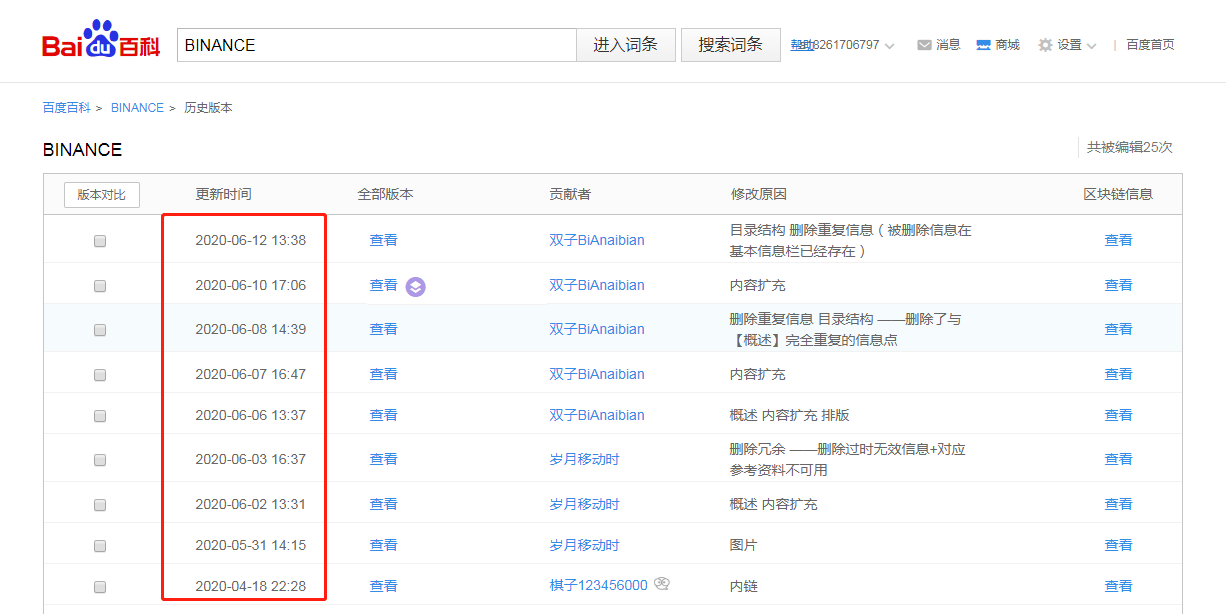Click purple badge icon beside 2020-06-10 version

[416, 287]
